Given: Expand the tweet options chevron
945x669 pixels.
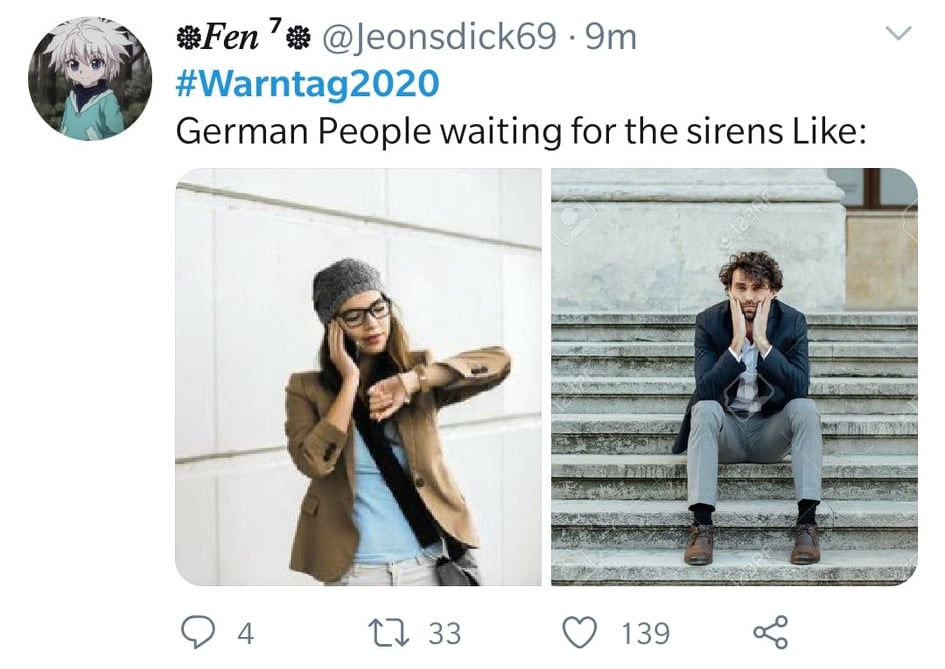Looking at the screenshot, I should (x=899, y=35).
